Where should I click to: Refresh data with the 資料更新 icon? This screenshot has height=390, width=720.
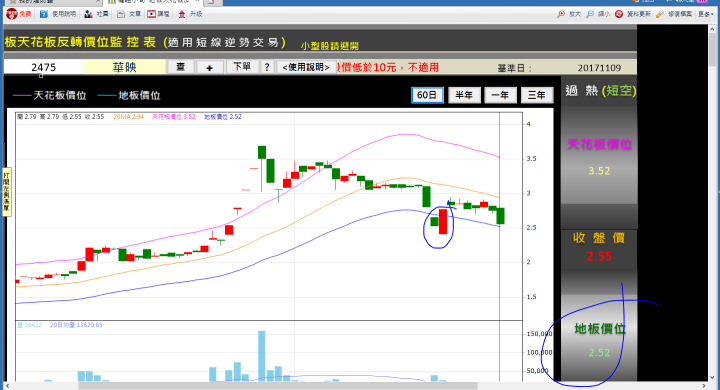pyautogui.click(x=619, y=14)
